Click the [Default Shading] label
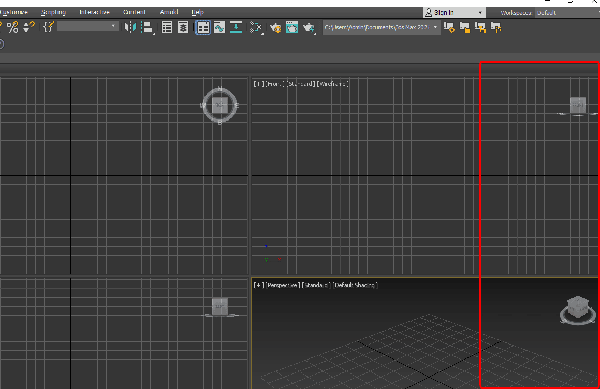The height and width of the screenshot is (389, 600). (x=355, y=285)
